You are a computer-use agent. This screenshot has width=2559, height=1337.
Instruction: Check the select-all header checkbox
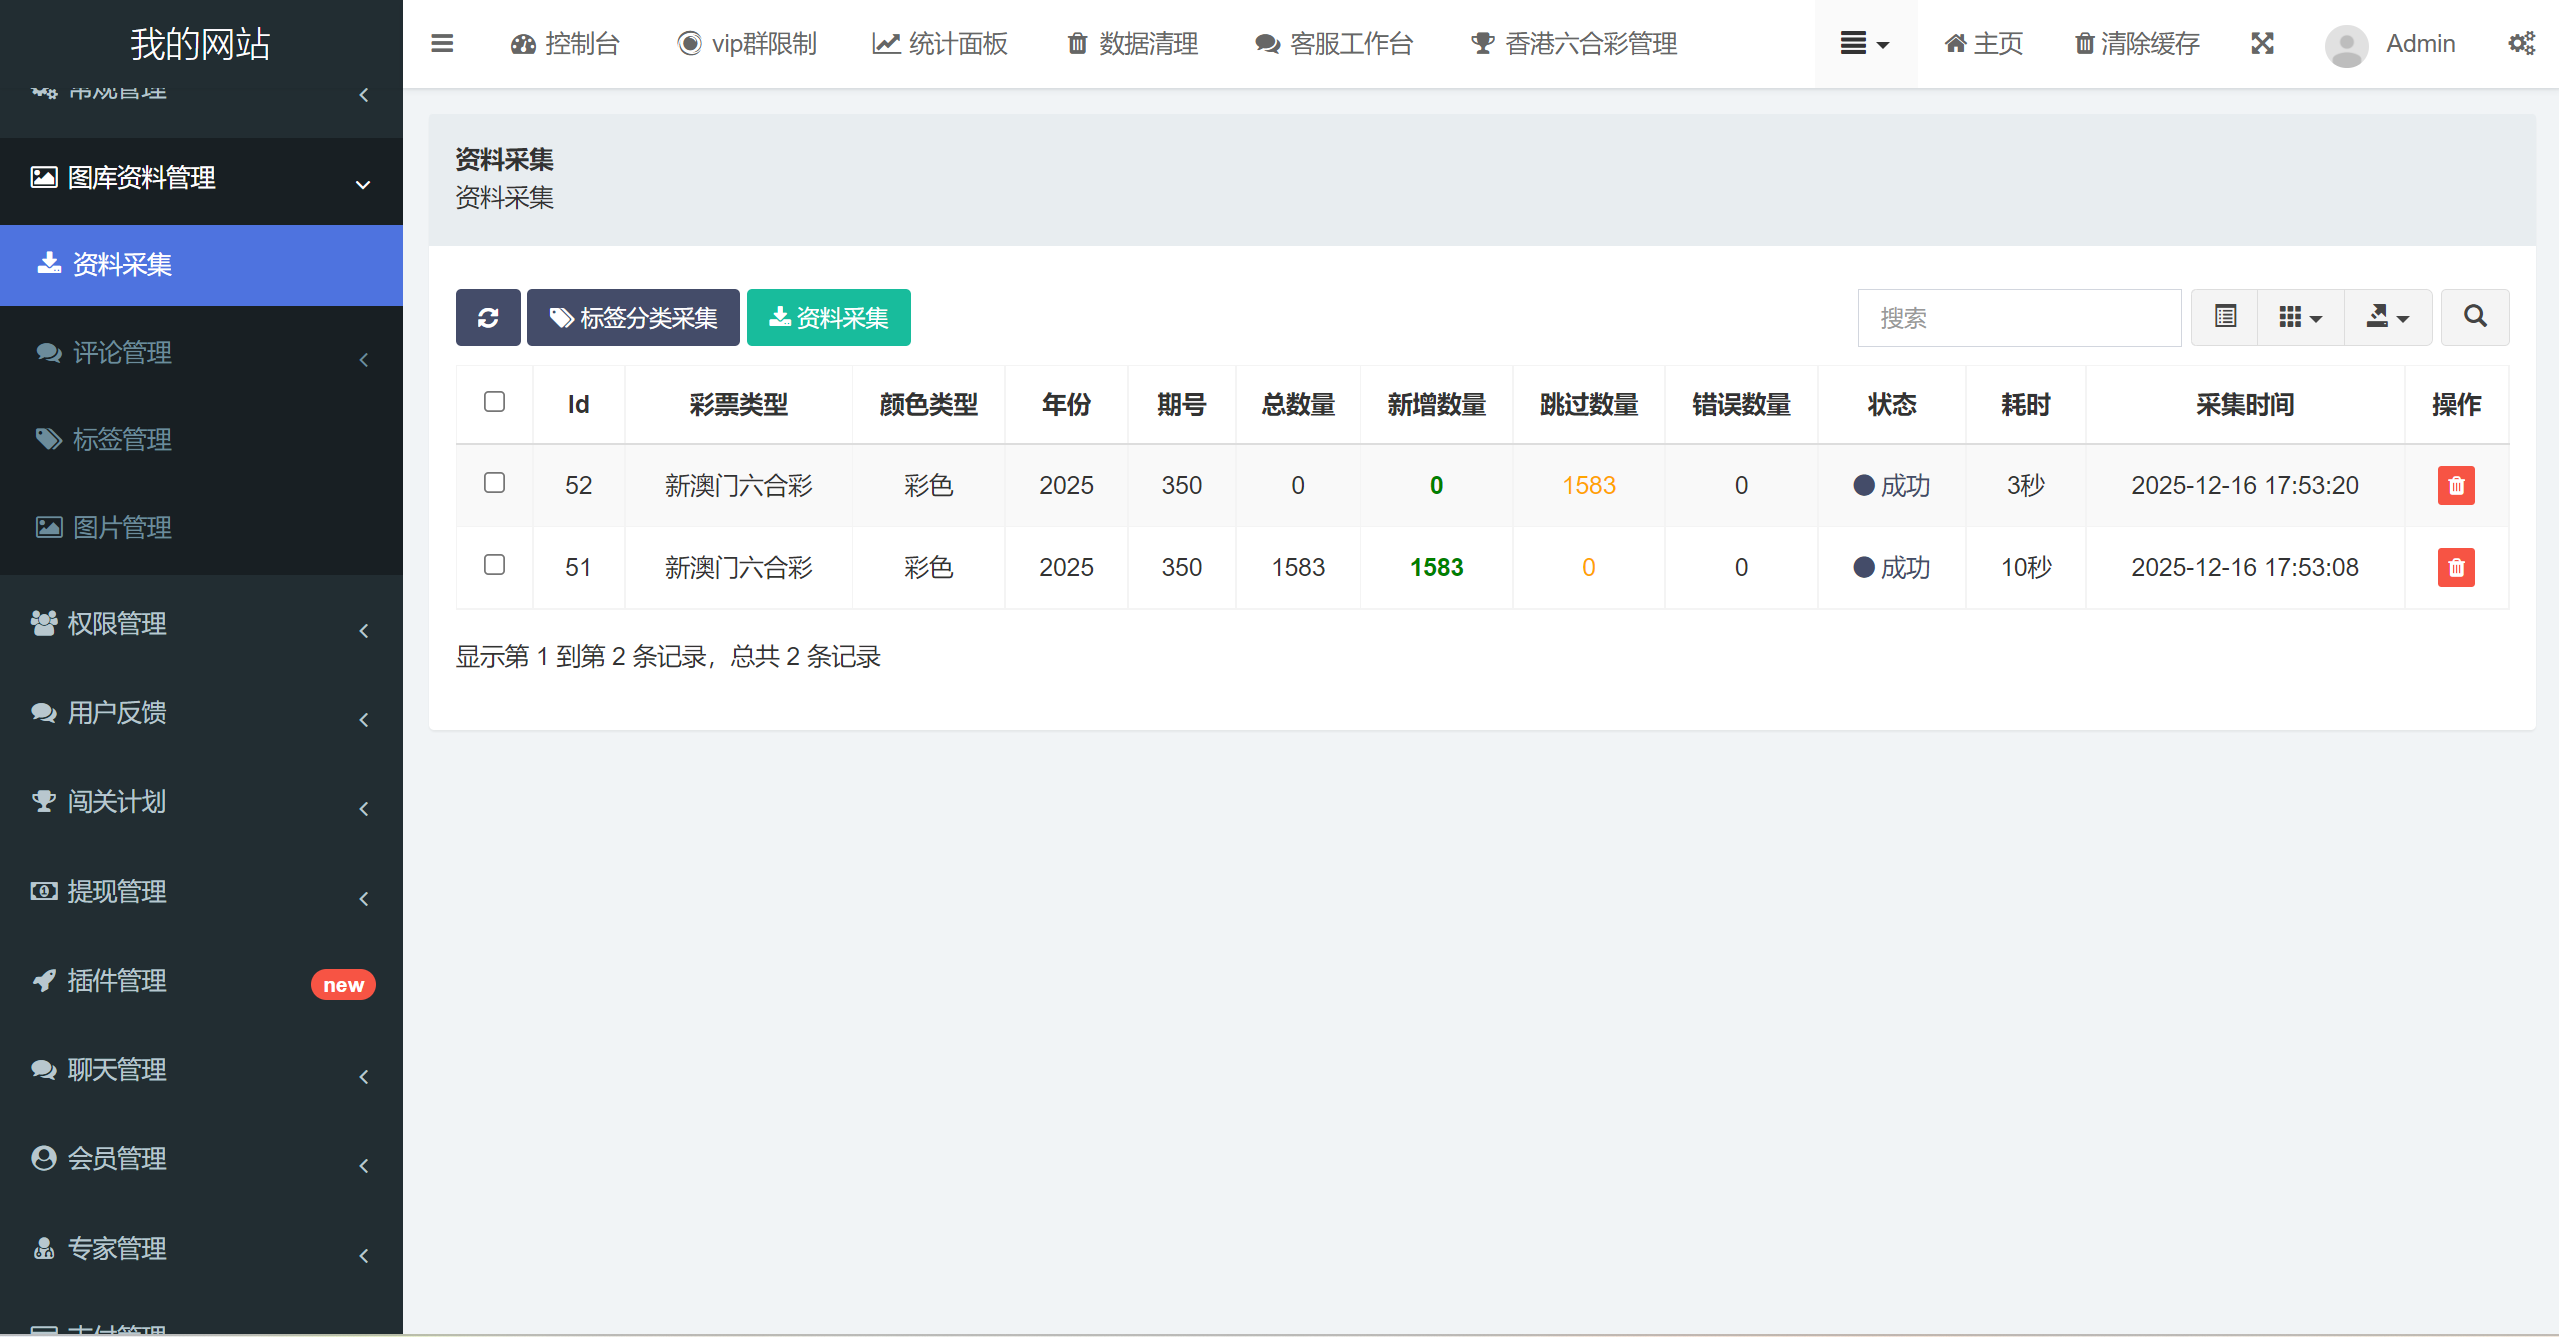[x=494, y=402]
